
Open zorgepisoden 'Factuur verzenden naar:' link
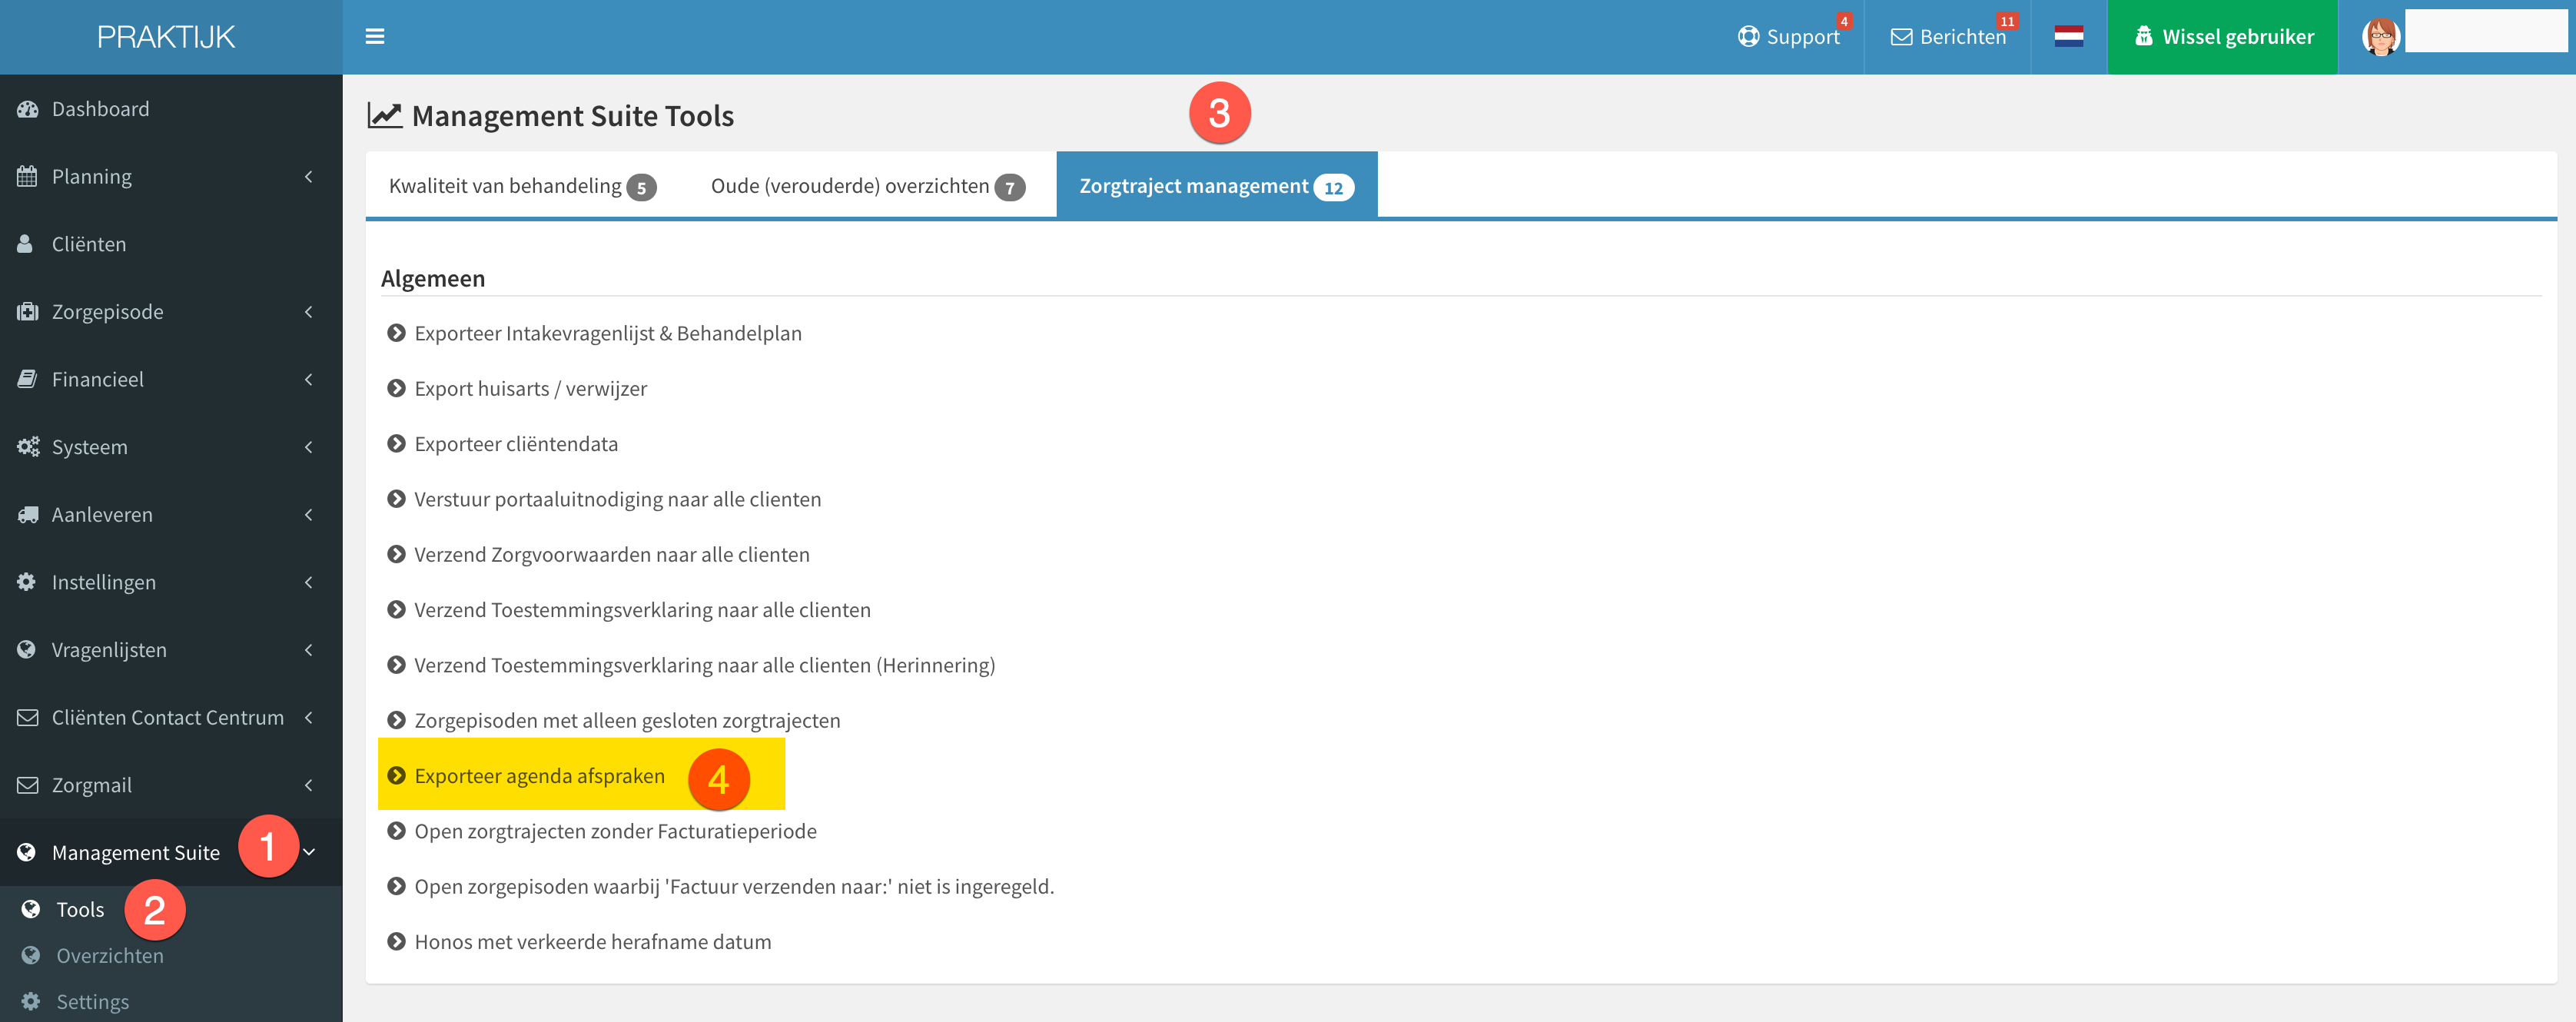pyautogui.click(x=735, y=886)
